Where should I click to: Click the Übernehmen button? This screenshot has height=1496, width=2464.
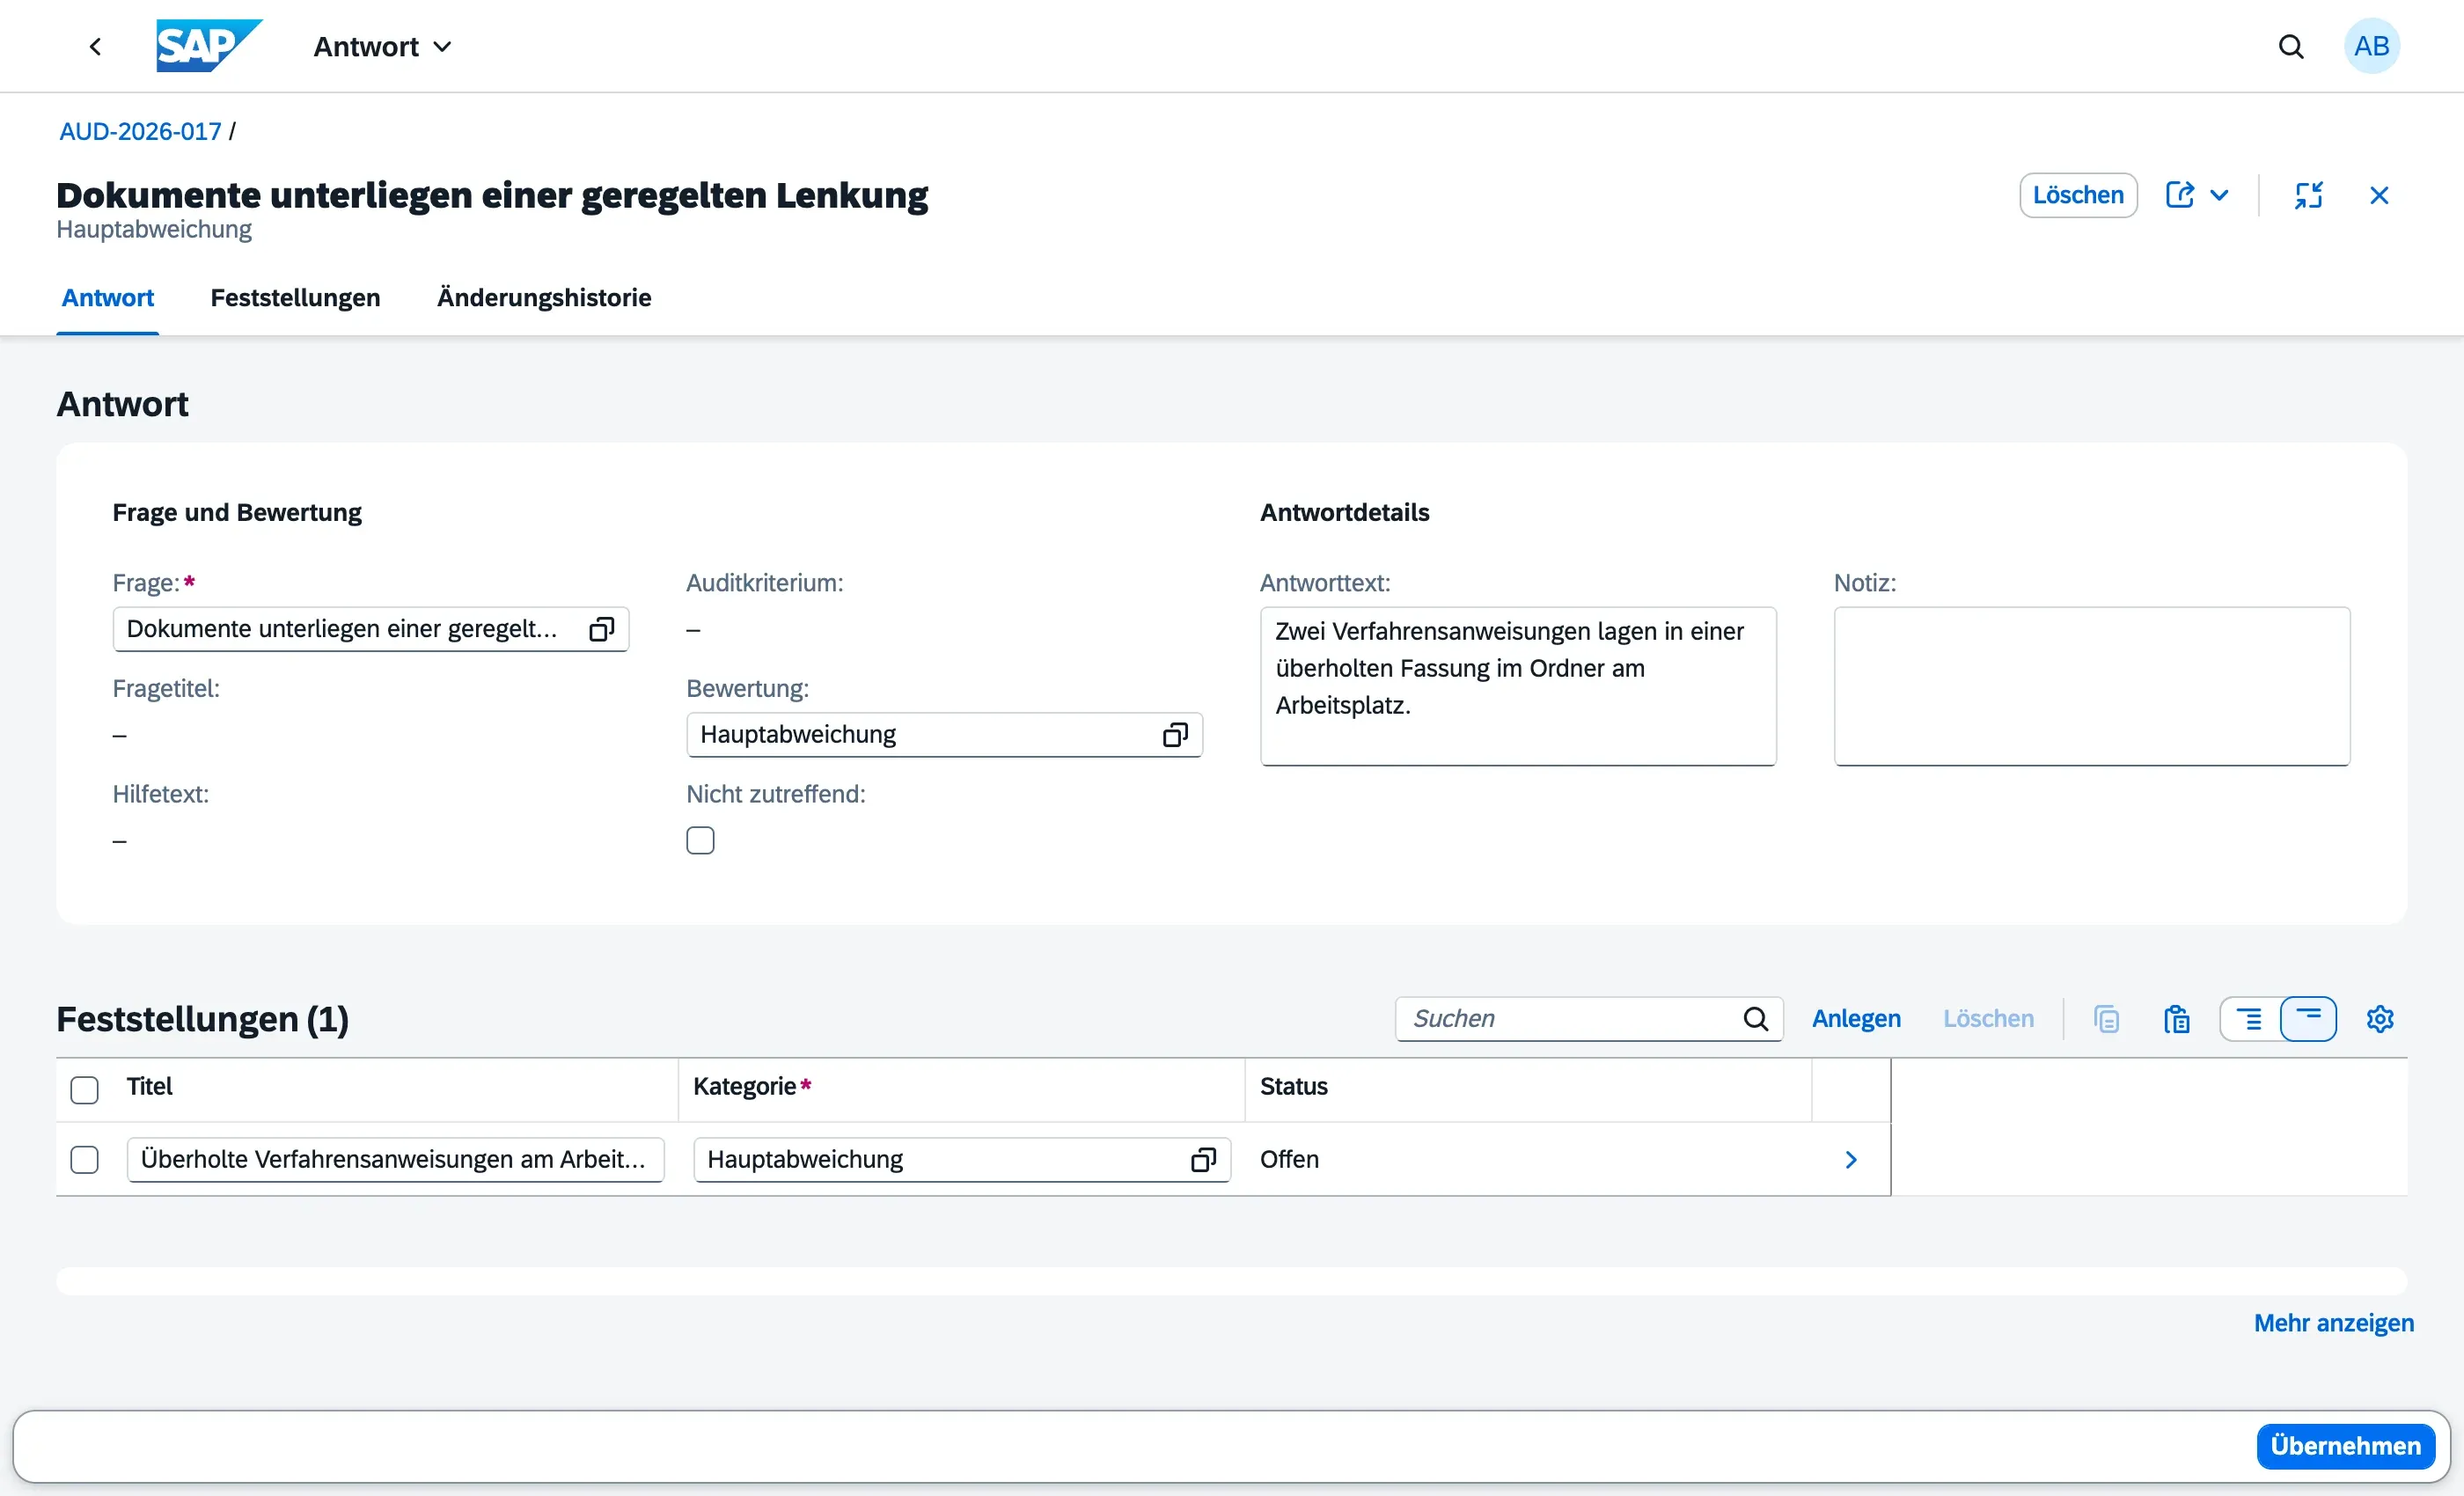(2345, 1446)
